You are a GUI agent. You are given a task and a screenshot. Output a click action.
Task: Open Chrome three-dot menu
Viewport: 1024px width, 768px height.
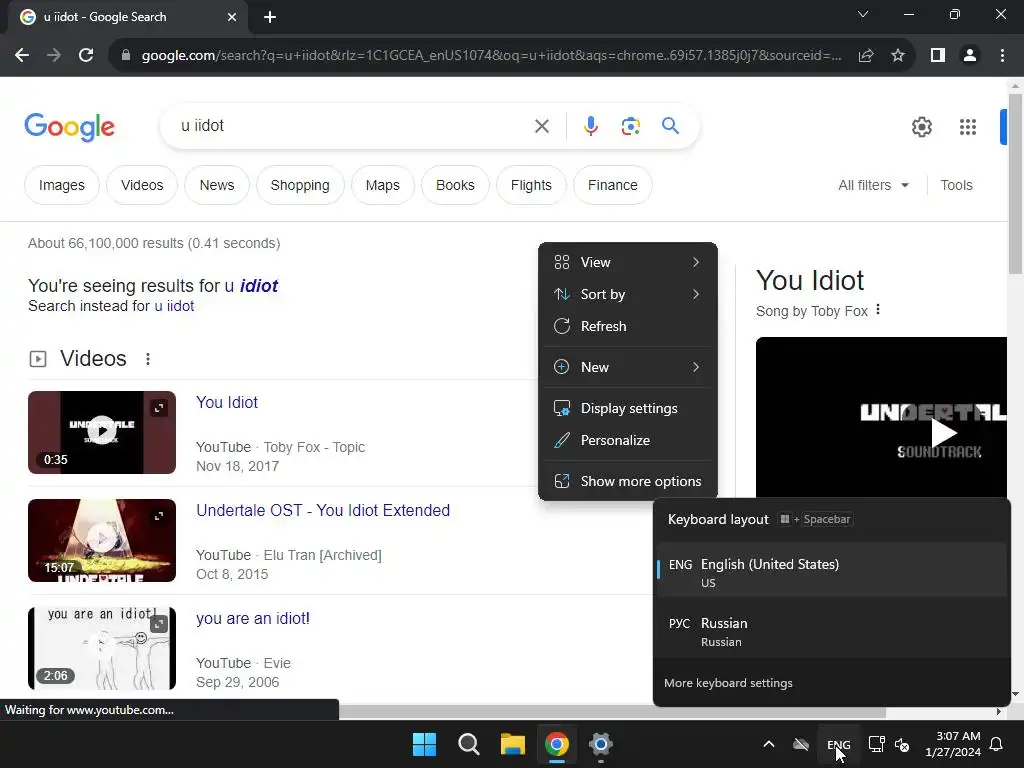(1002, 56)
